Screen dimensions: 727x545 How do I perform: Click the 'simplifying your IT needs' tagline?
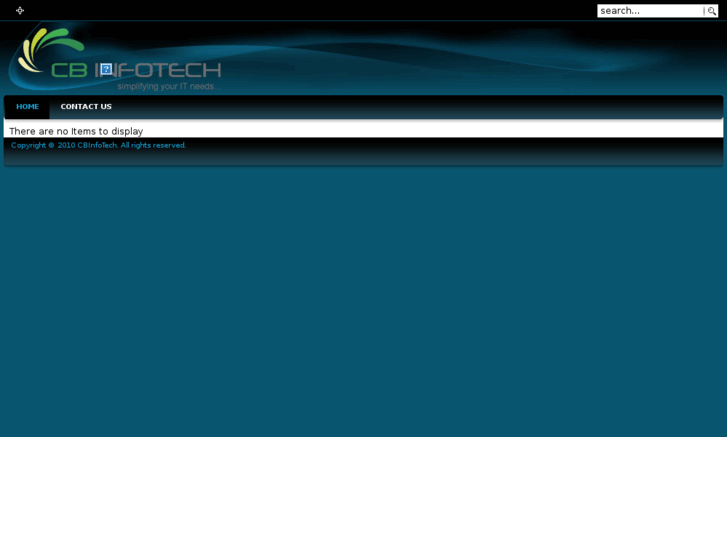169,86
